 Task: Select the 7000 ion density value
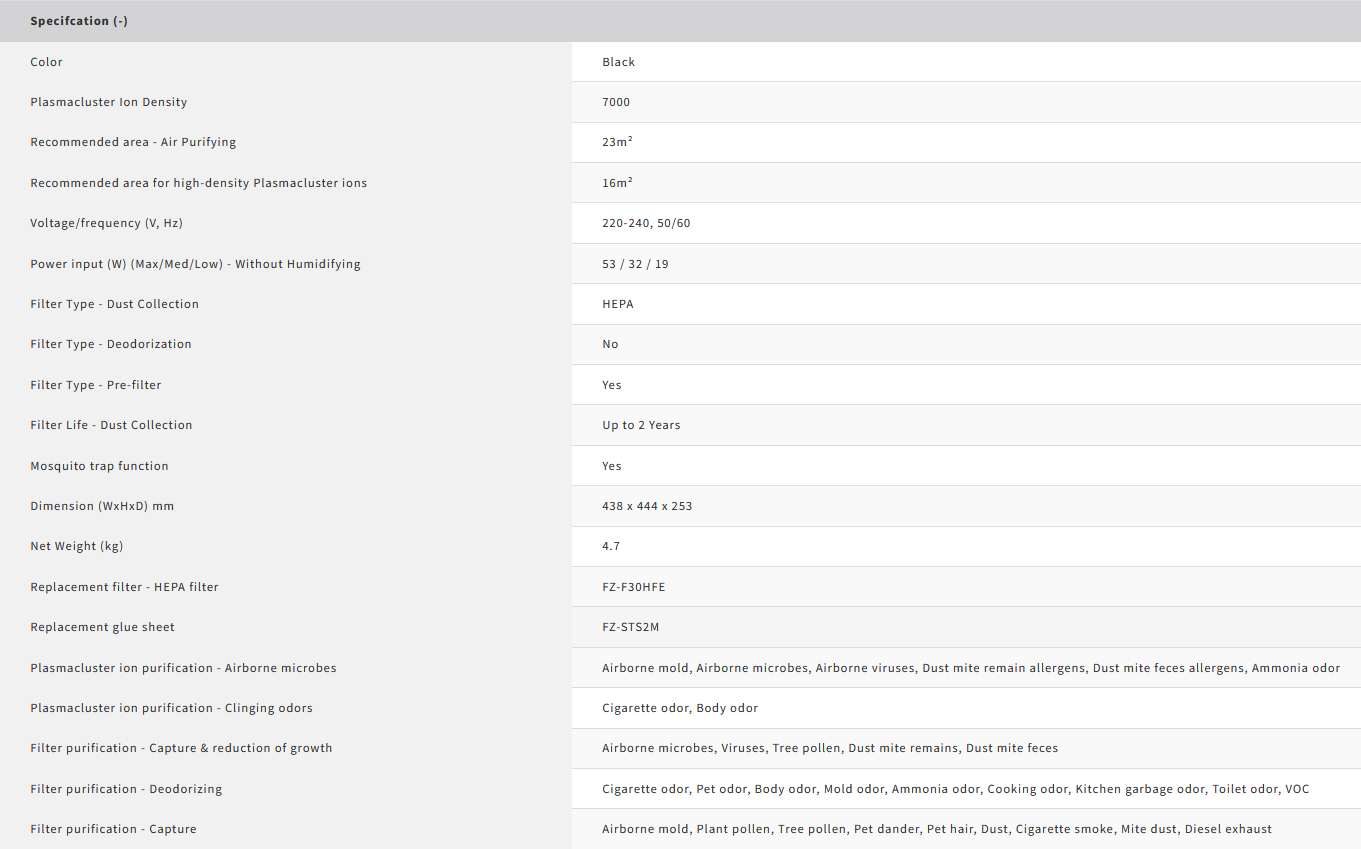616,102
